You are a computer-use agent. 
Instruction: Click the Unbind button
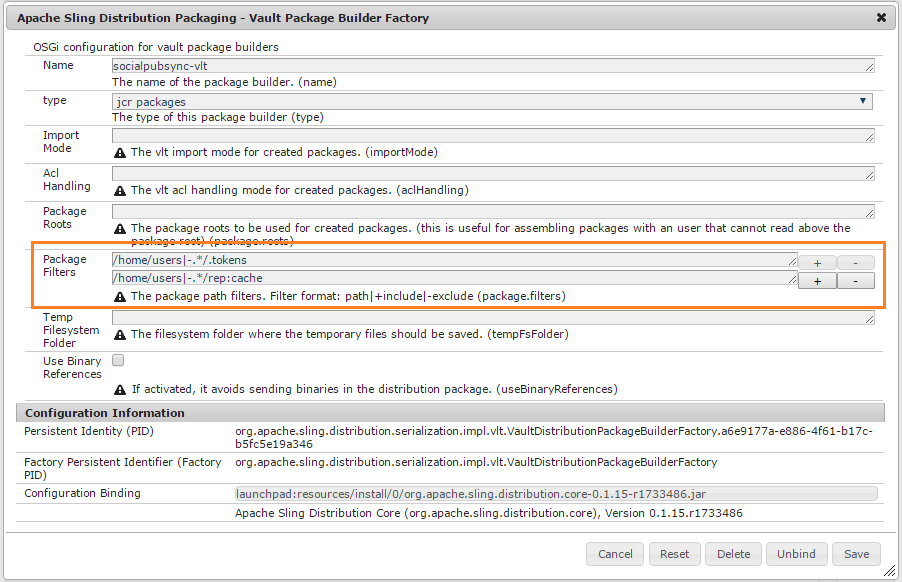point(796,554)
